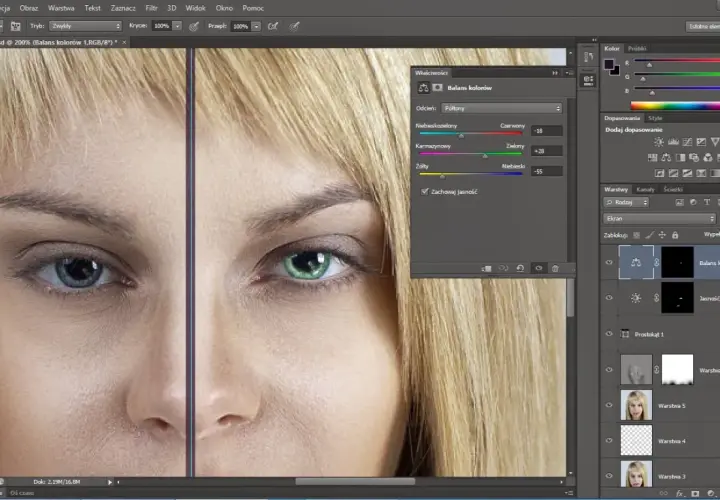Switch to Ścieżki tab
This screenshot has width=720, height=500.
[x=673, y=189]
